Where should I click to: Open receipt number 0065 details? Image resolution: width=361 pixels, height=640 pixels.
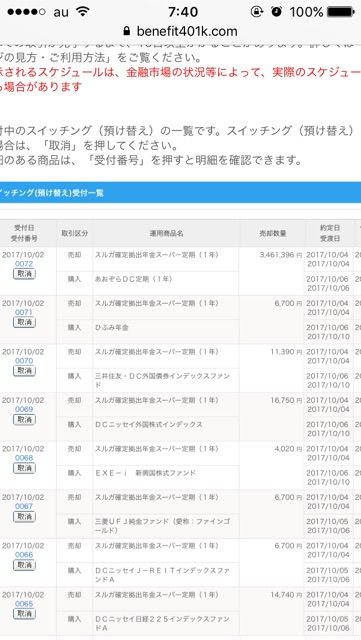(24, 604)
